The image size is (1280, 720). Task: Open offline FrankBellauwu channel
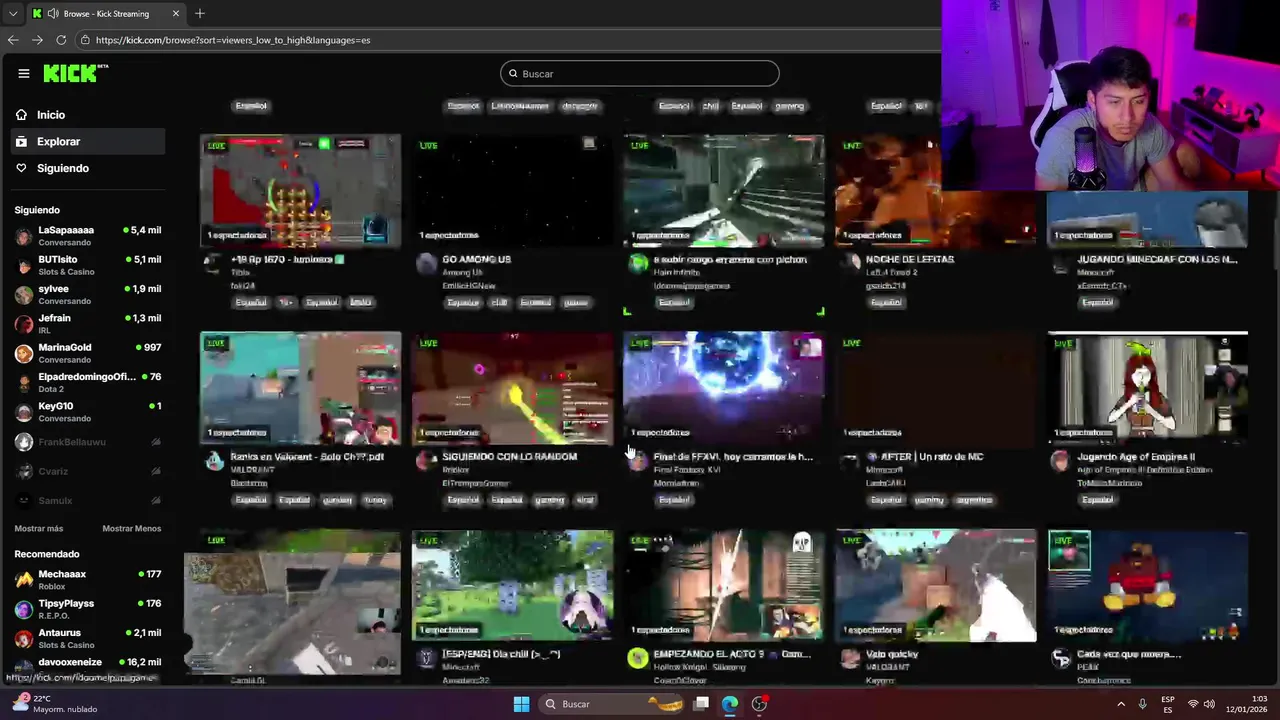click(x=88, y=441)
